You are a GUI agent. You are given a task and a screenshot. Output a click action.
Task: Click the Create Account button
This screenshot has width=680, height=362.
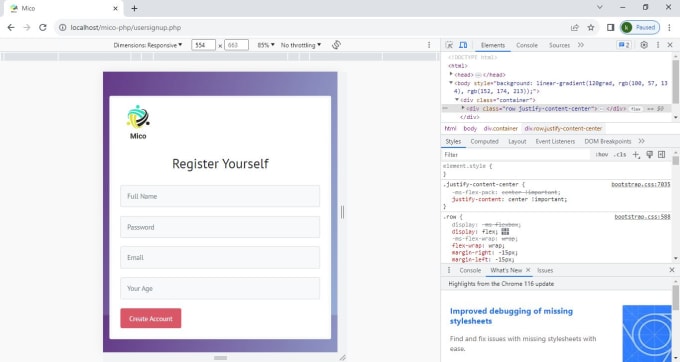(x=150, y=318)
